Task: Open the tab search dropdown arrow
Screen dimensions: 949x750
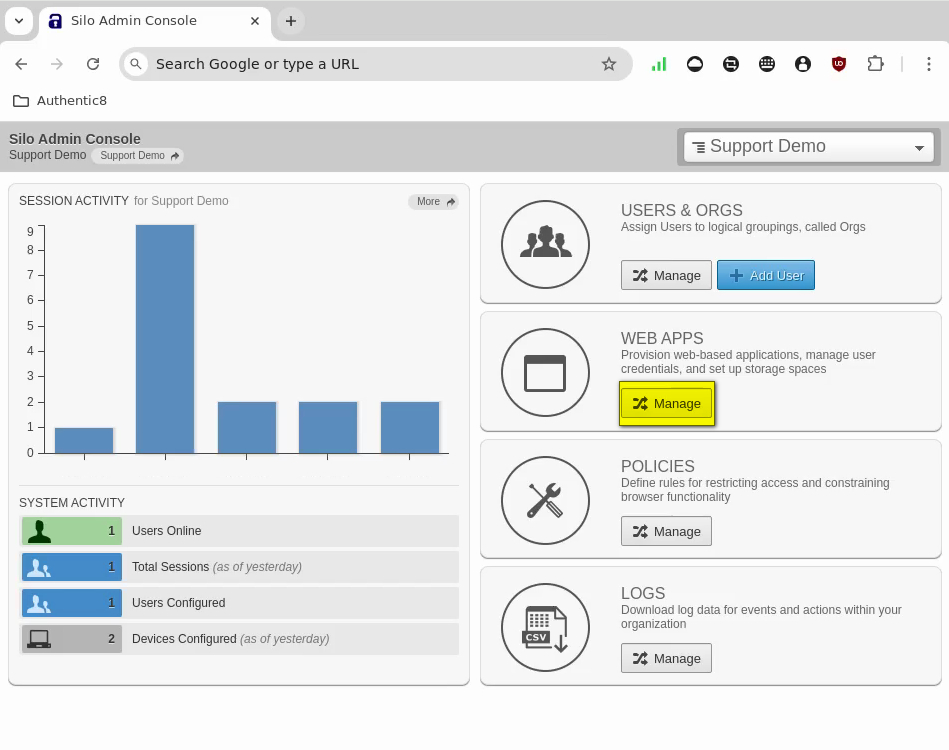Action: pos(19,21)
